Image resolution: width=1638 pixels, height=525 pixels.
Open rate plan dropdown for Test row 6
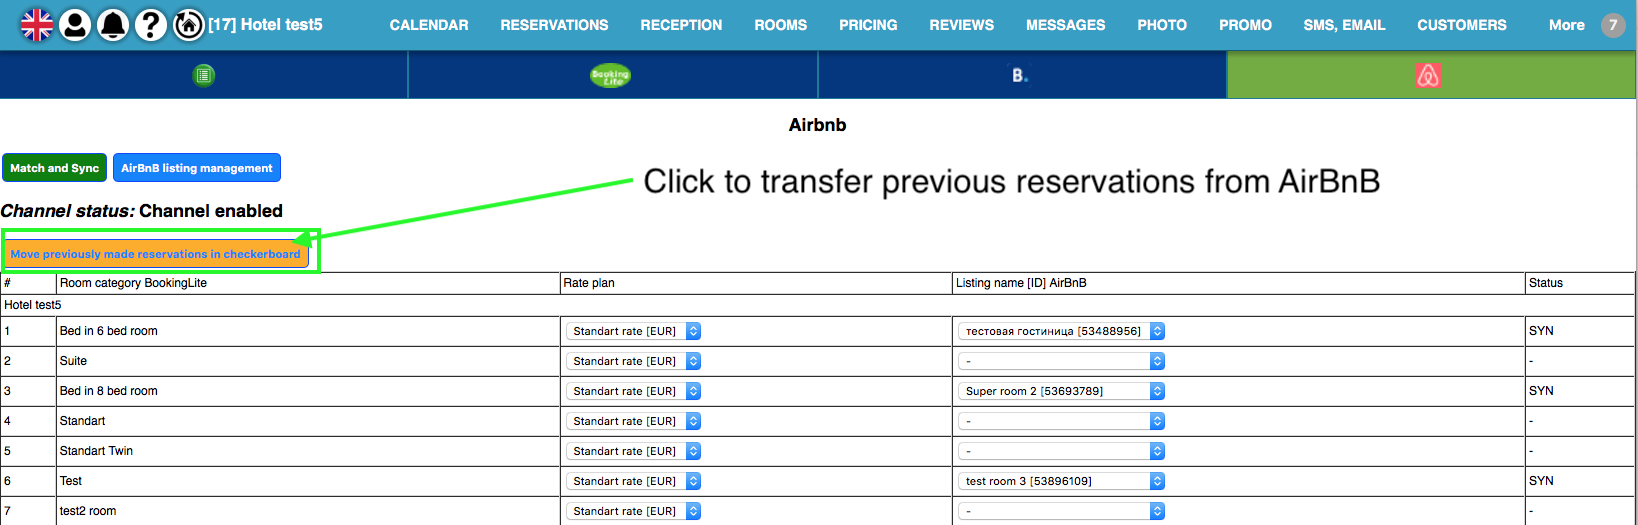[x=633, y=481]
